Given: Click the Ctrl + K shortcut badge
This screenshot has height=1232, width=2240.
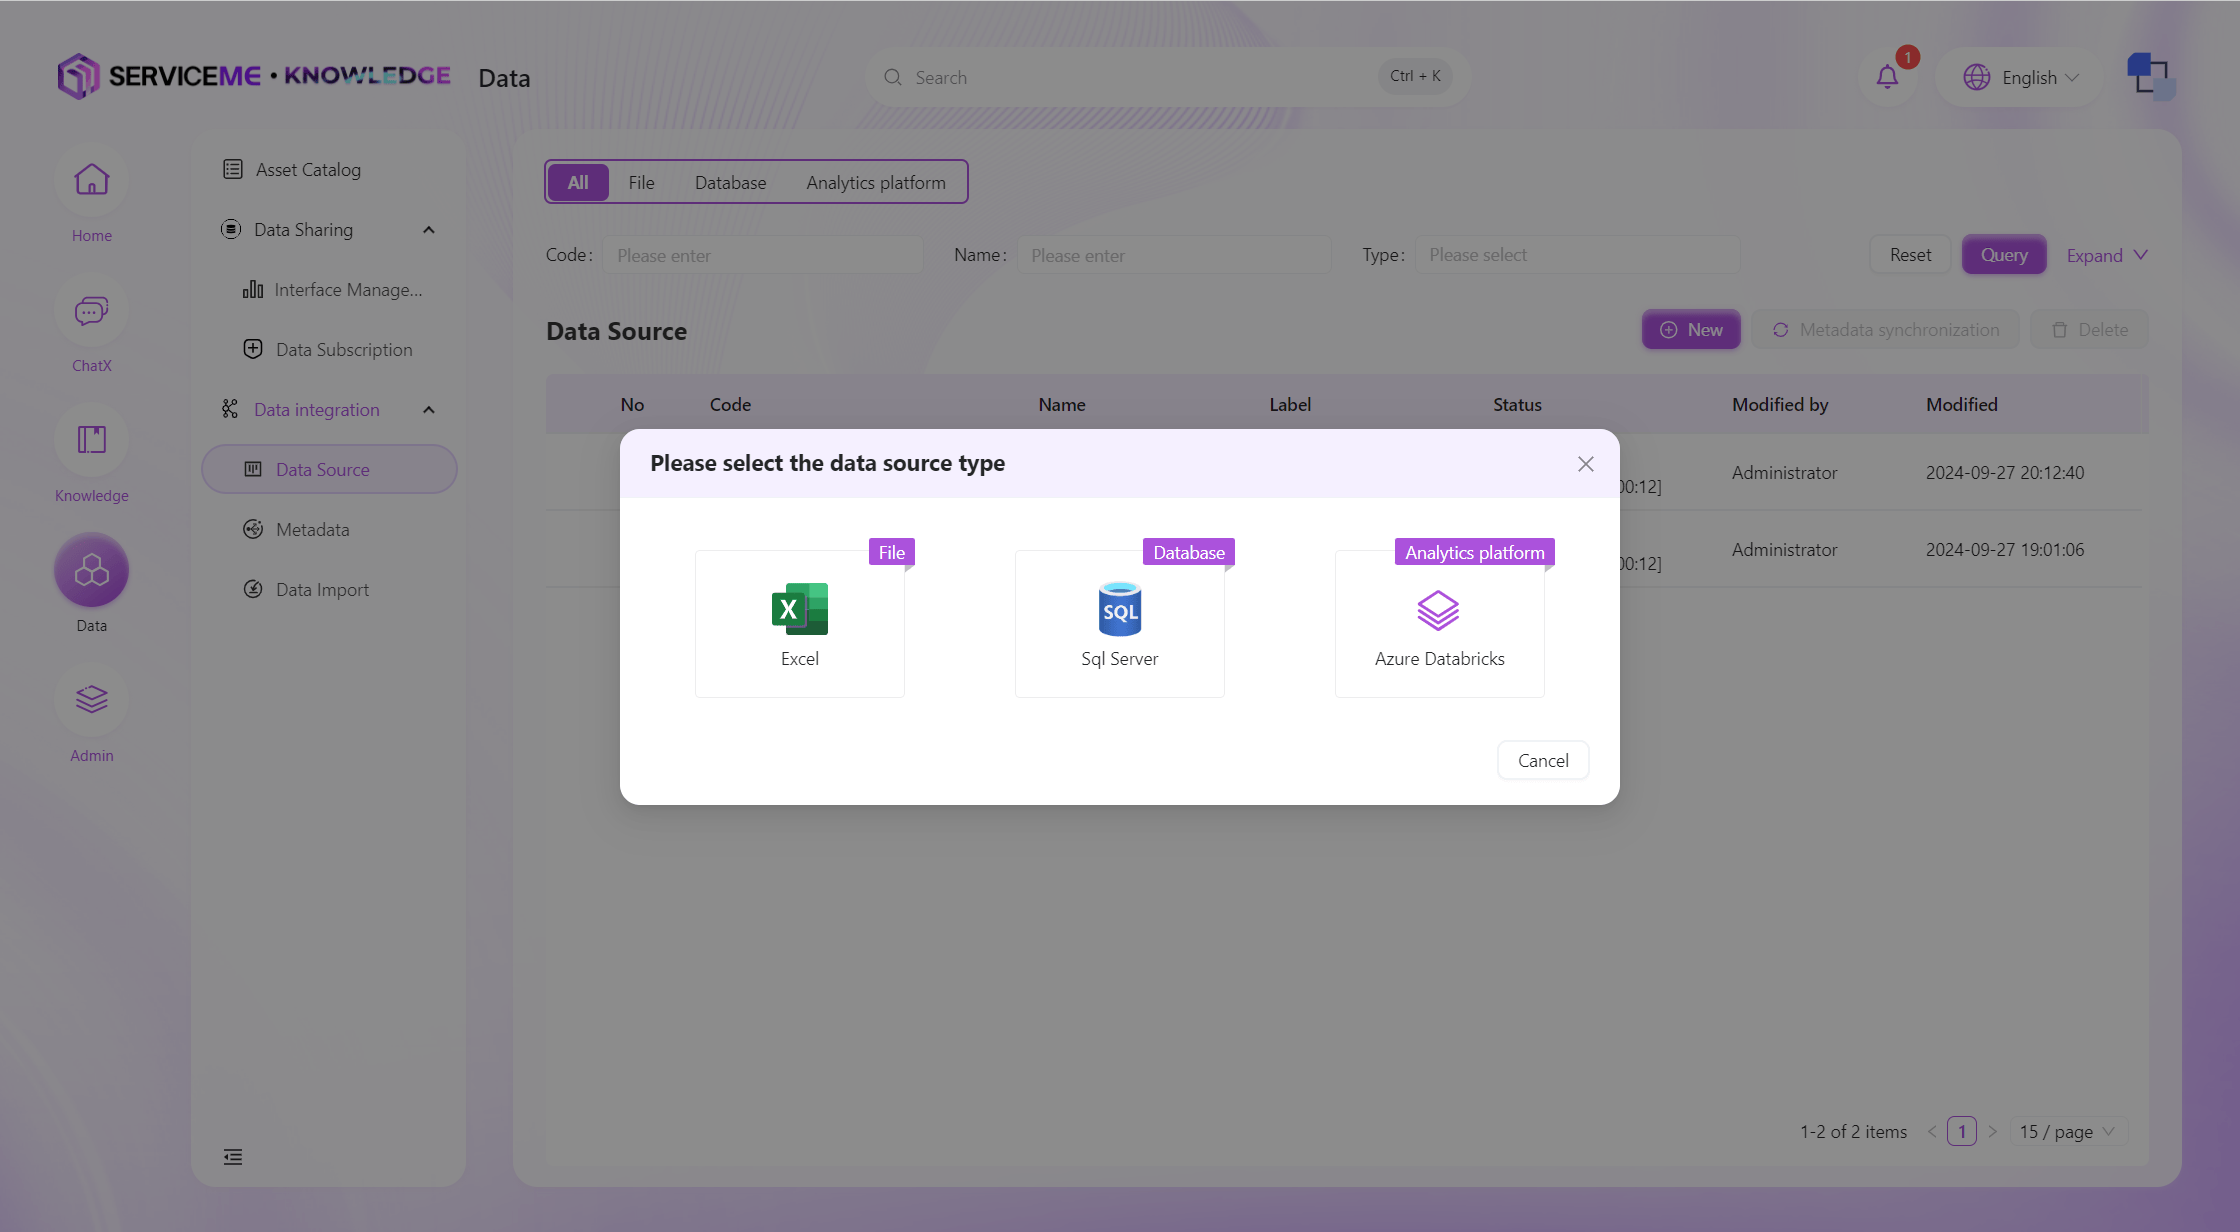Looking at the screenshot, I should (x=1415, y=76).
